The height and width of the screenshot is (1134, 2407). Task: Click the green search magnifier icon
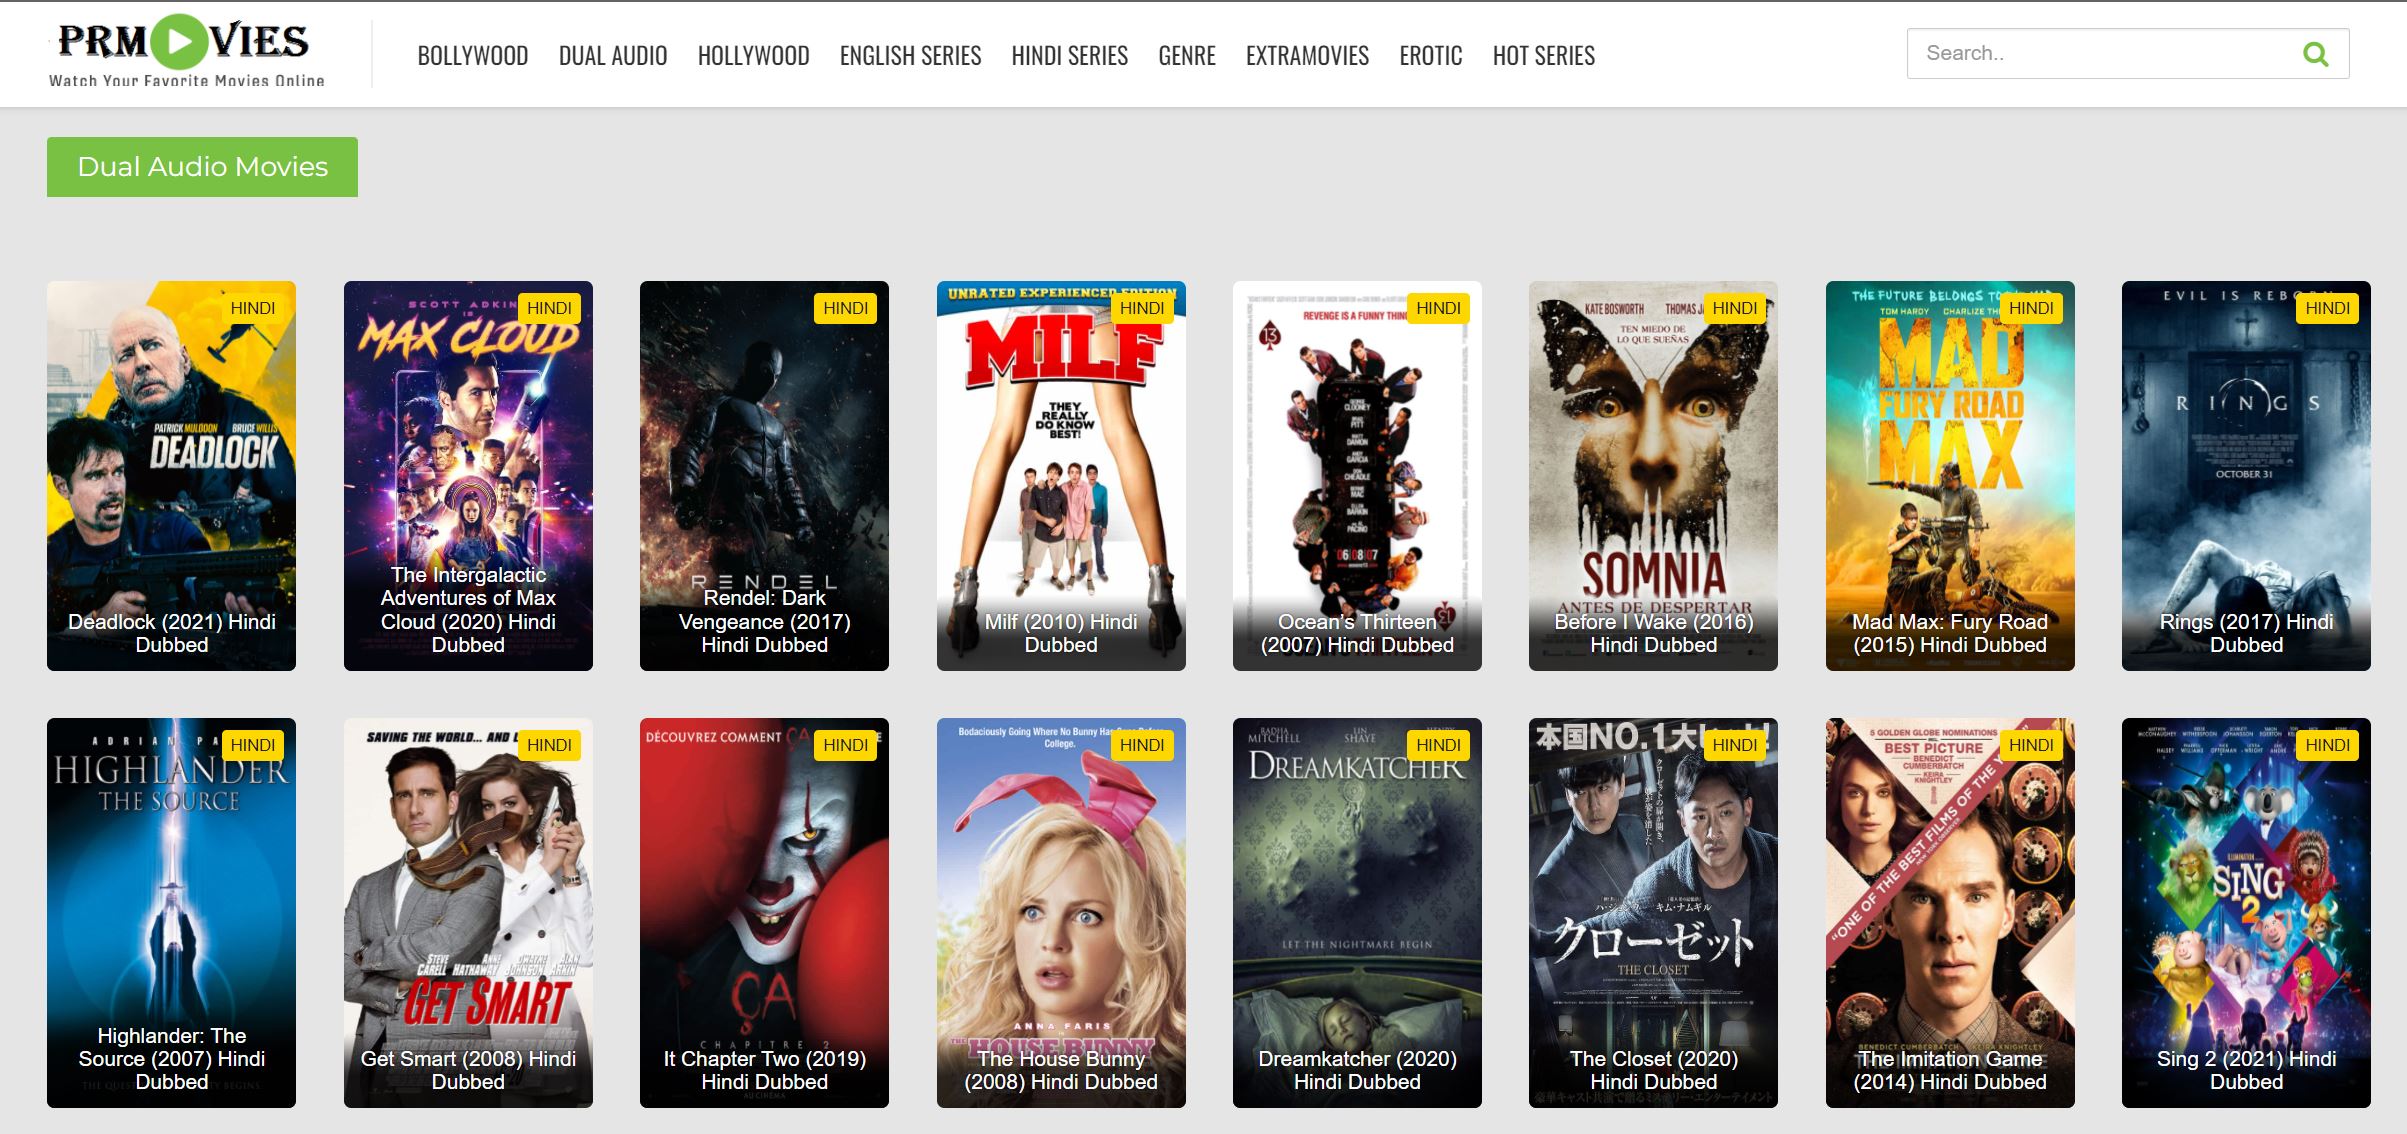(x=2315, y=54)
